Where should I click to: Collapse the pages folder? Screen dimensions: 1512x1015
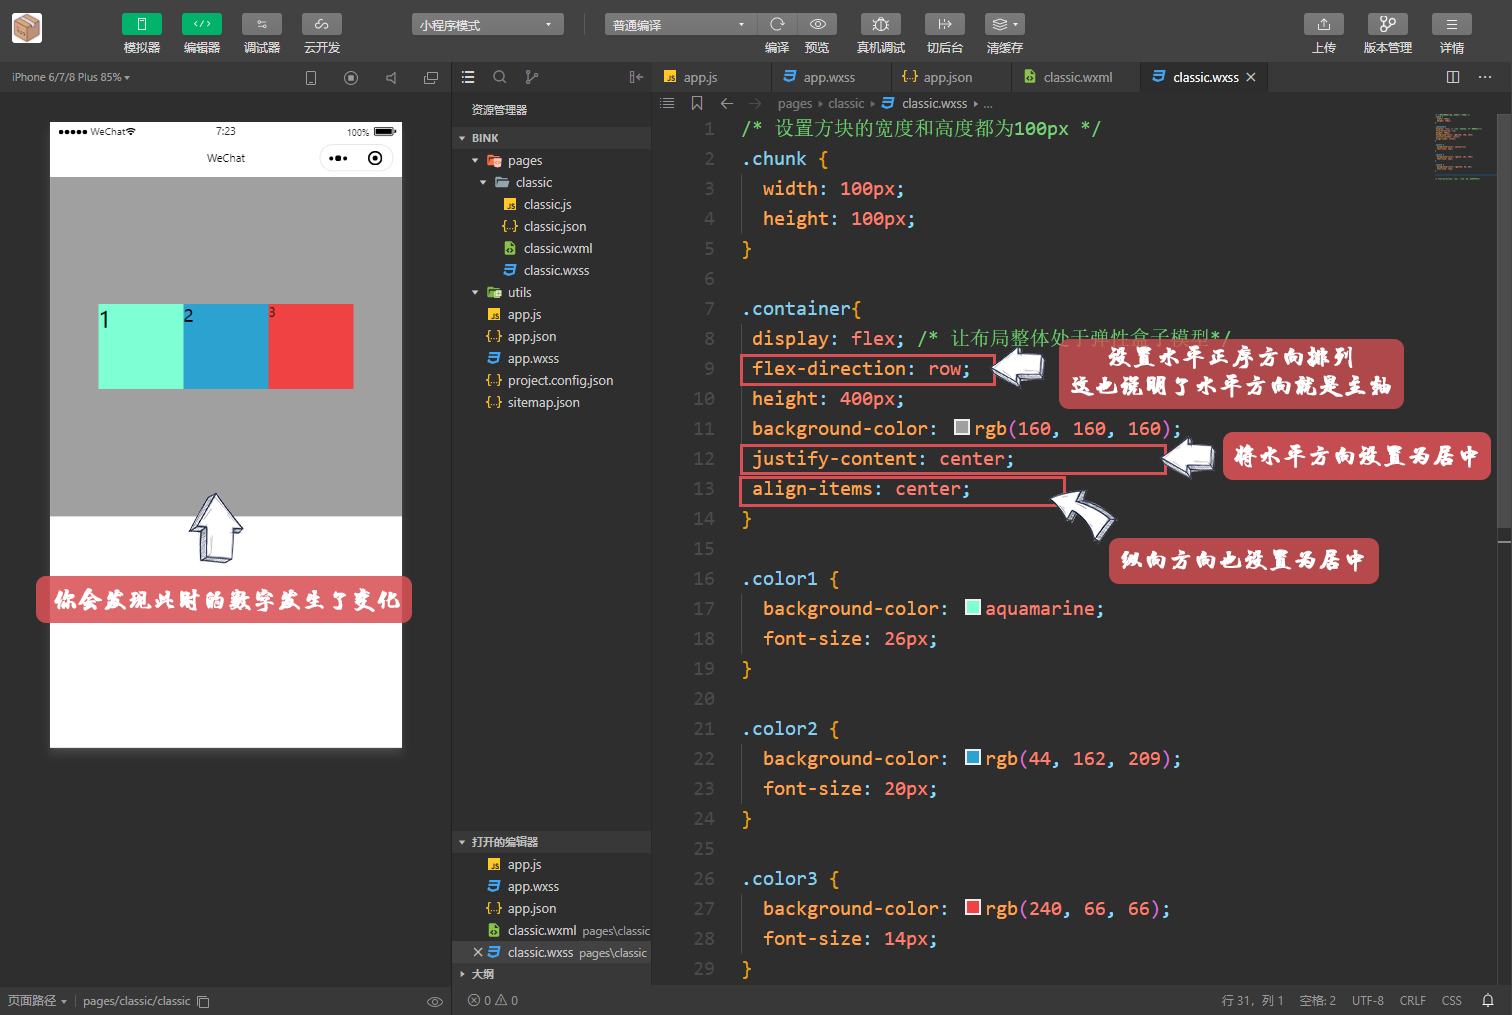click(x=475, y=160)
